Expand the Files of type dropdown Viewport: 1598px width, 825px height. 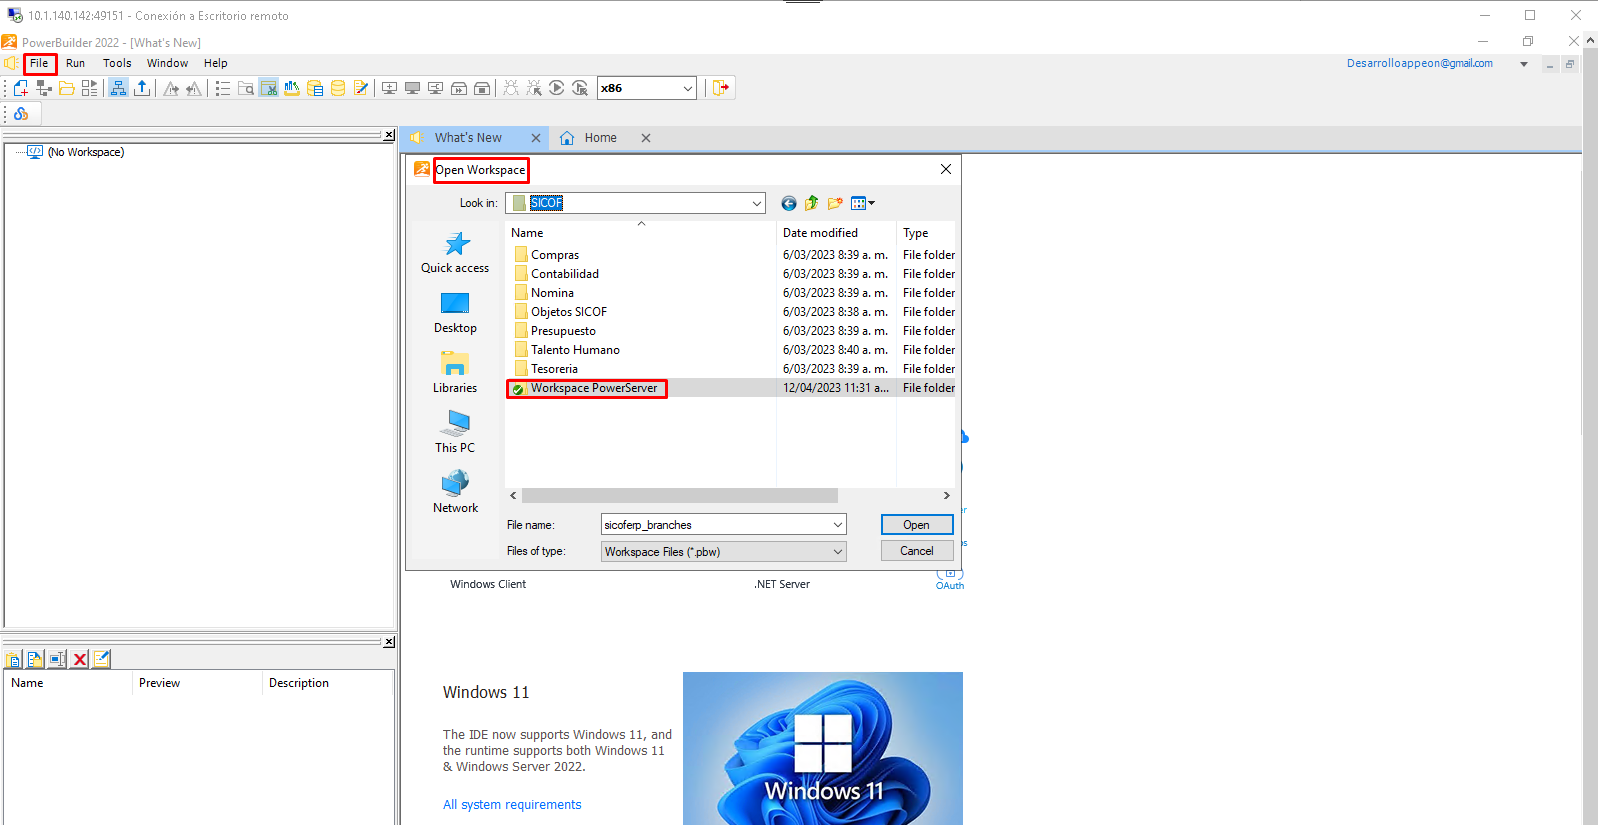[x=837, y=552]
